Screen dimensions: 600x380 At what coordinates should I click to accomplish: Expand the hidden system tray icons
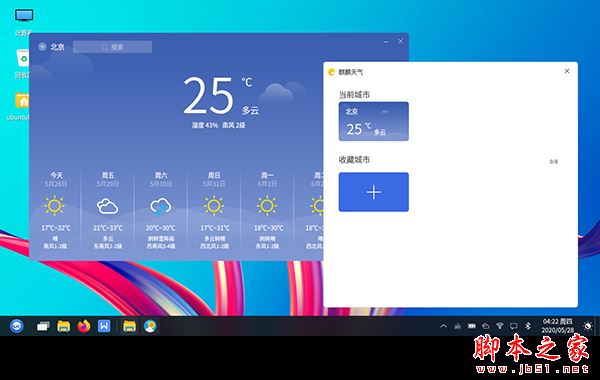pyautogui.click(x=443, y=326)
